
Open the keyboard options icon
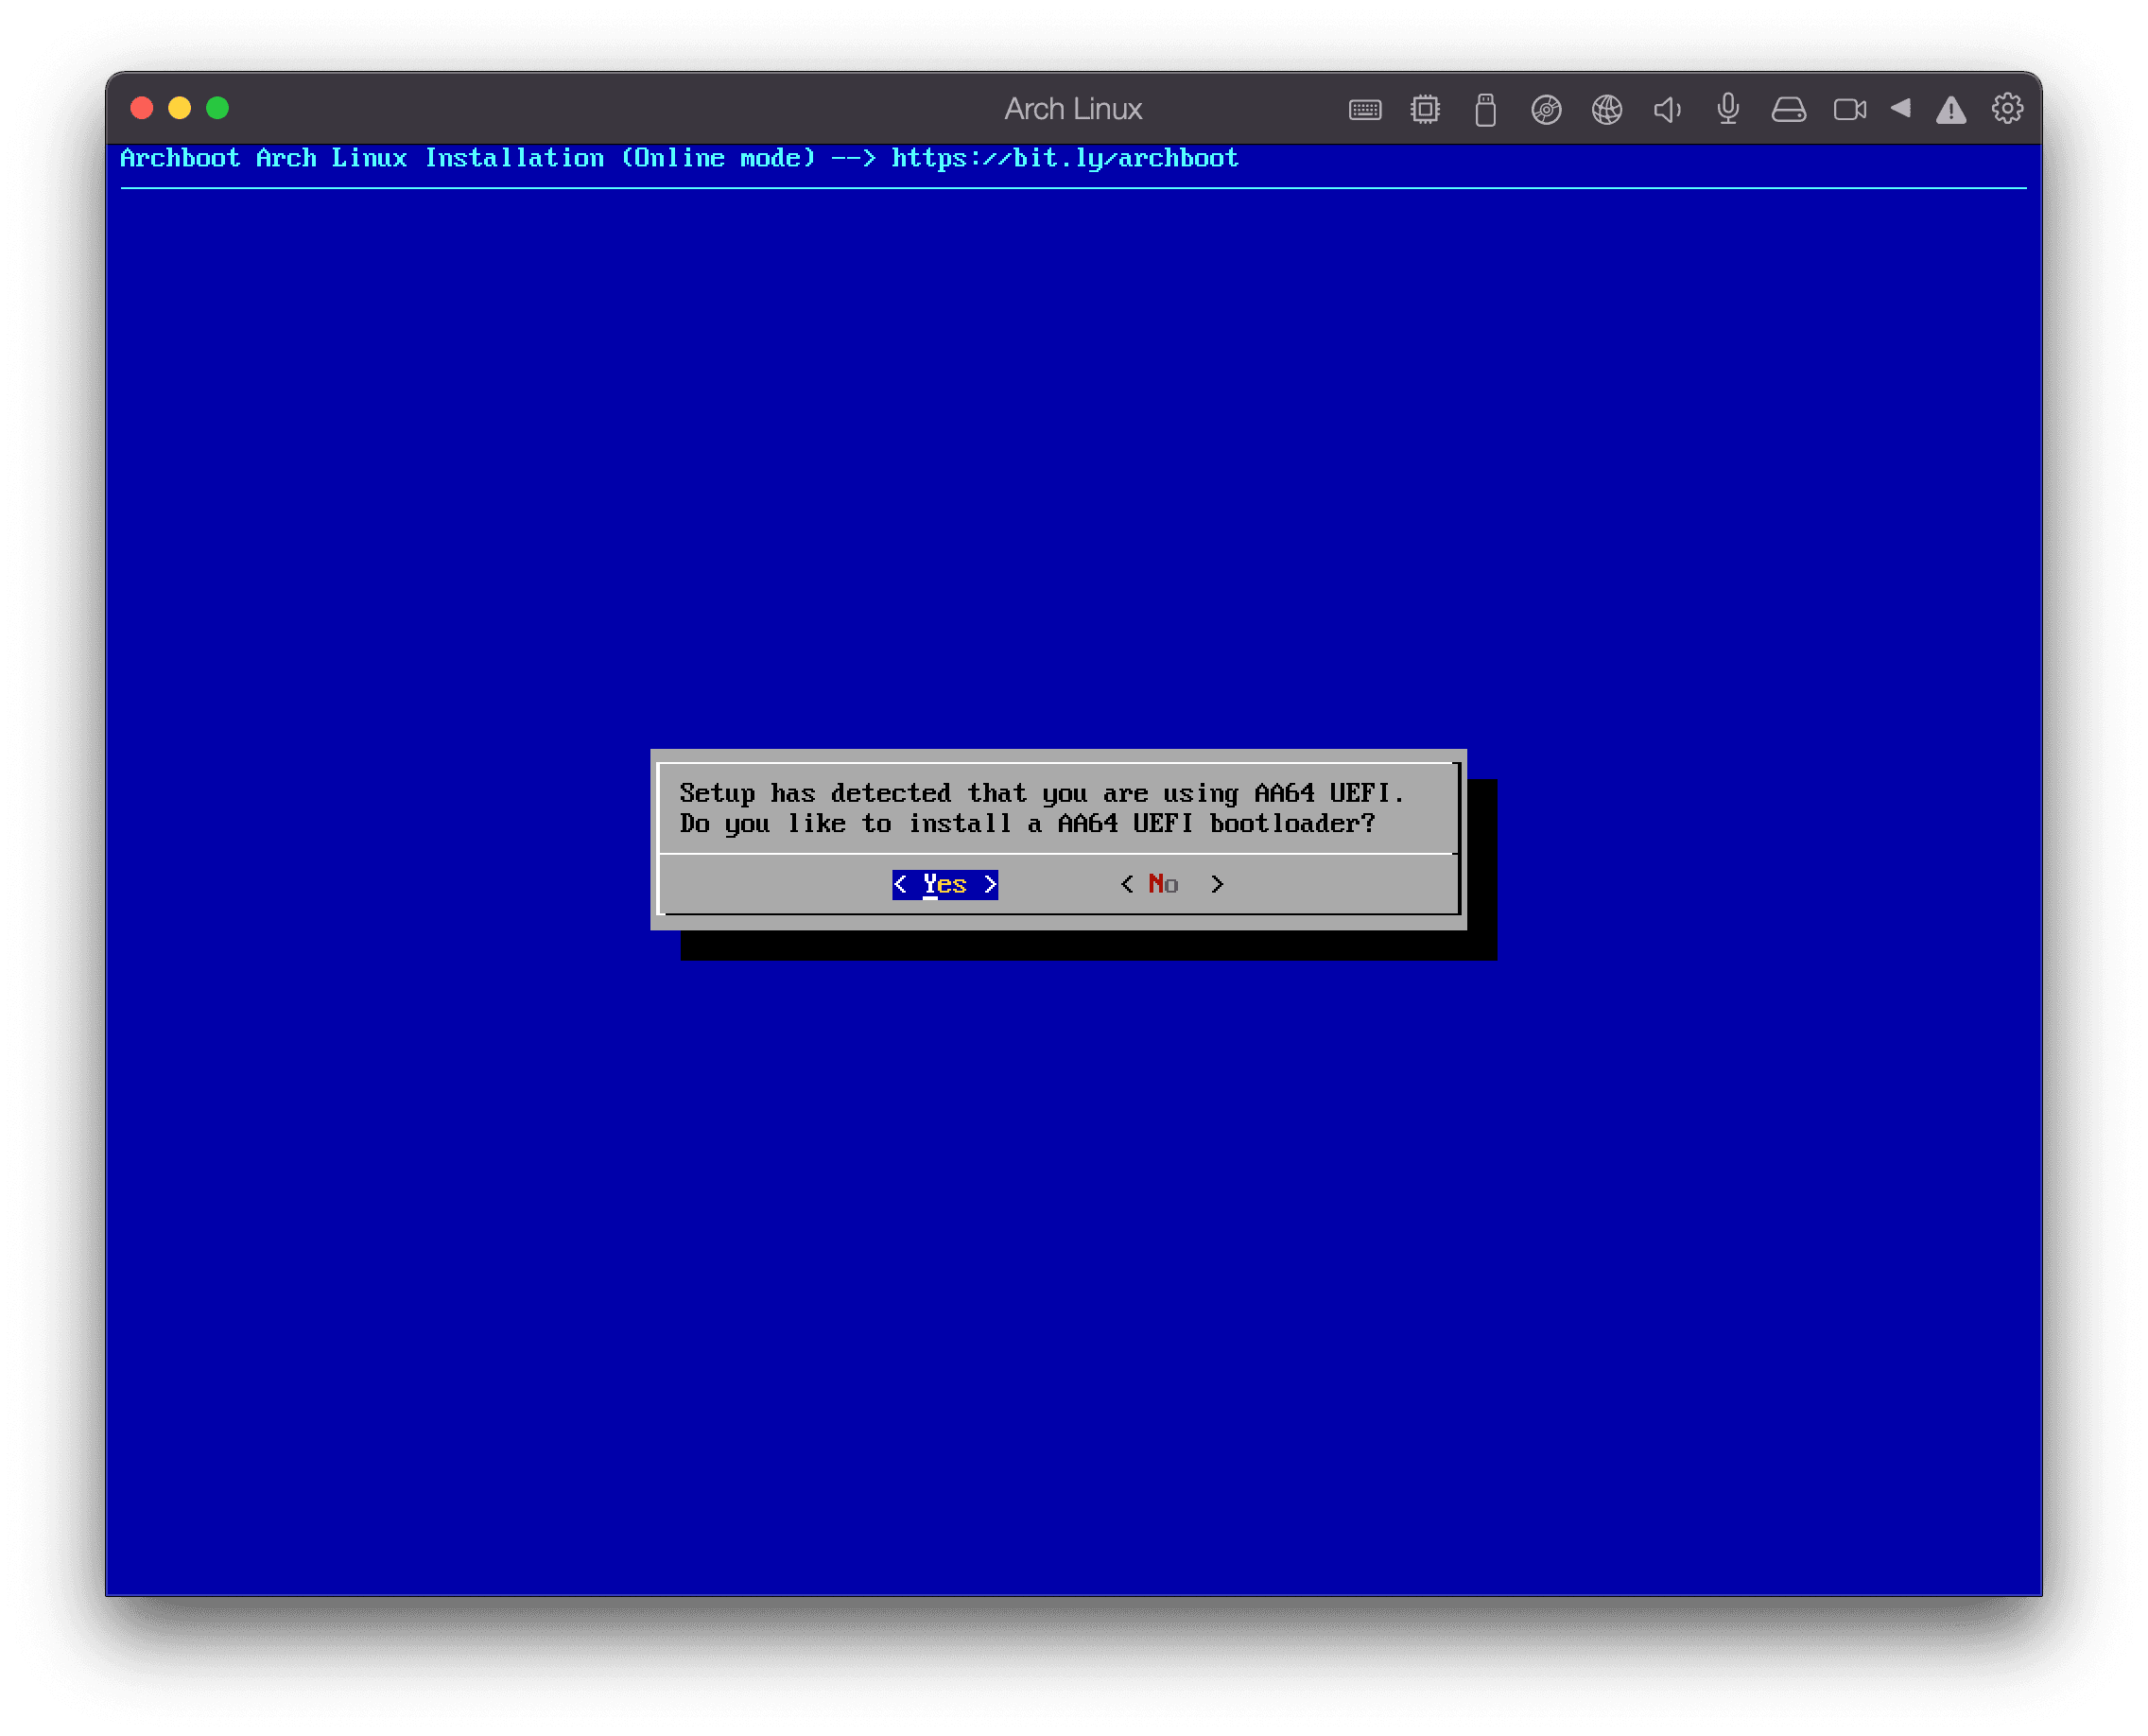[x=1365, y=109]
